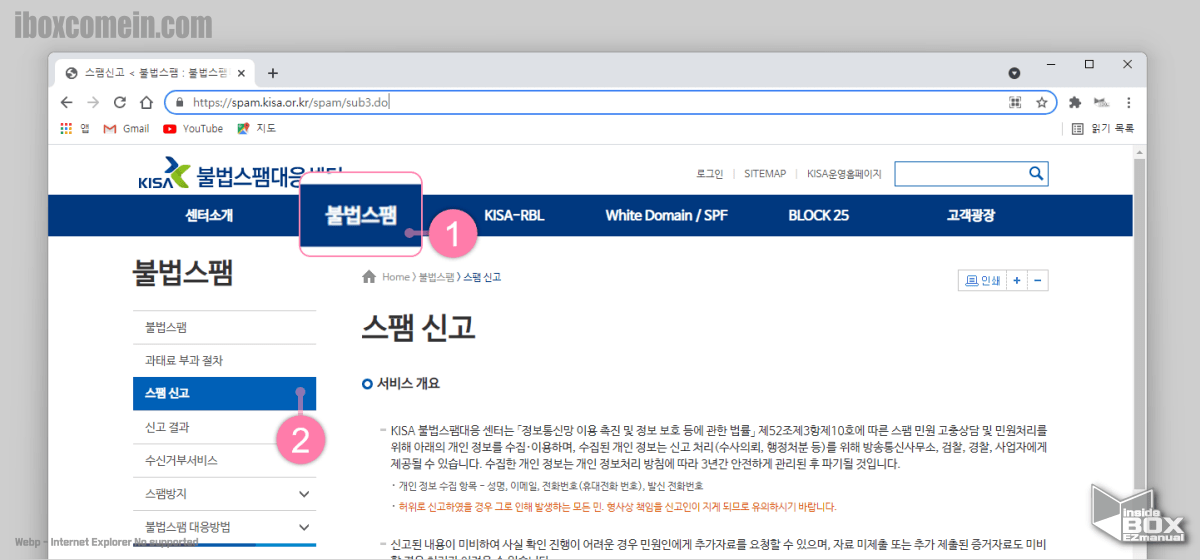Click the browser forward arrow

pyautogui.click(x=93, y=102)
